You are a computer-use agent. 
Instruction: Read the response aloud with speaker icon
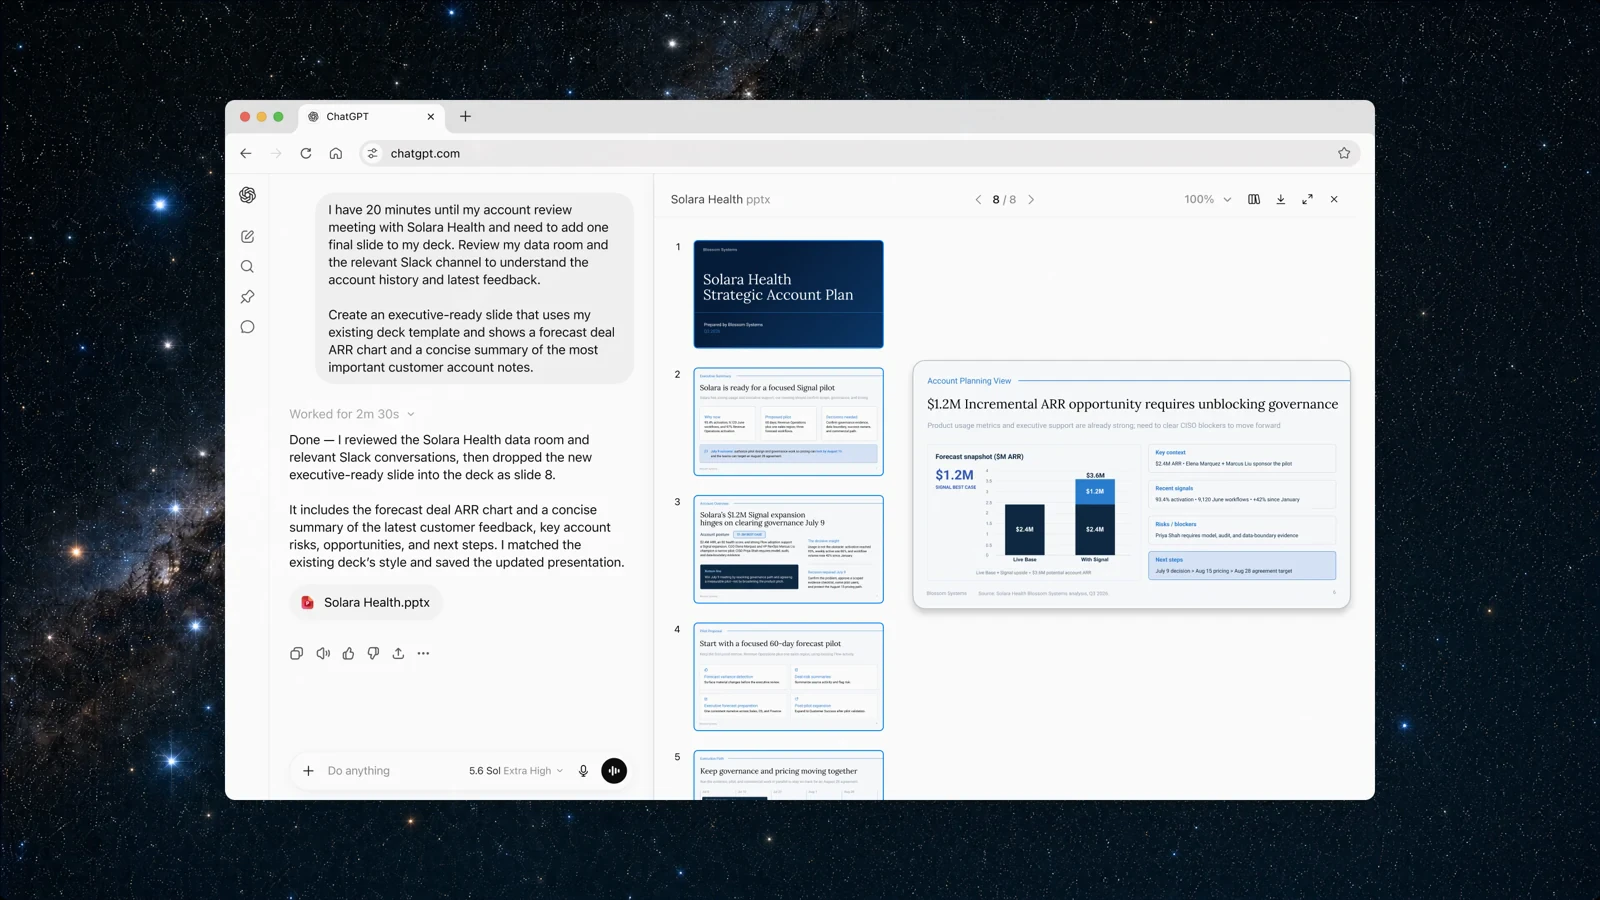(323, 653)
